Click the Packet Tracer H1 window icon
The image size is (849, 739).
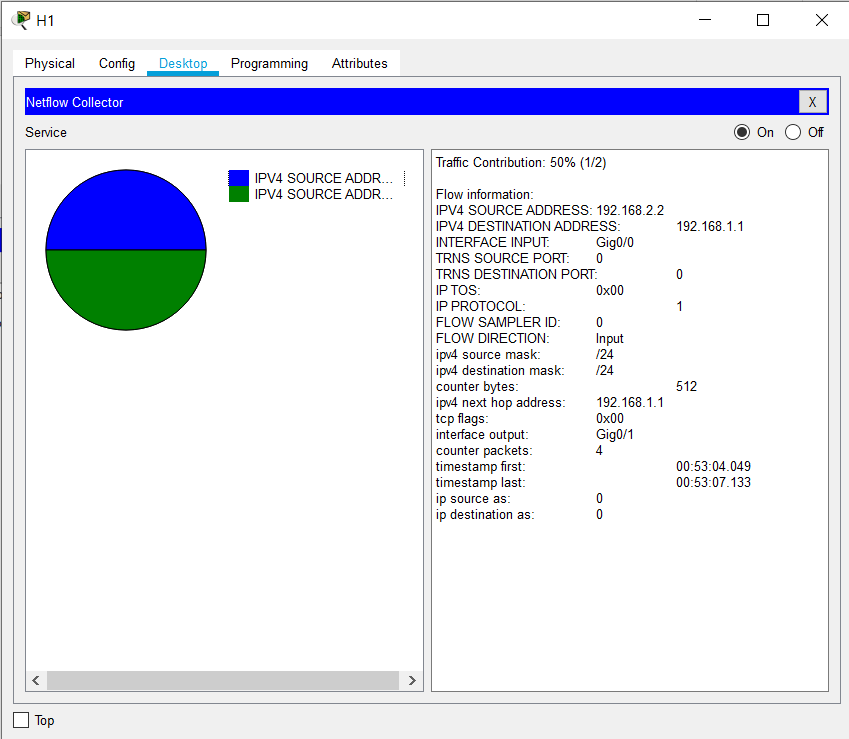[x=20, y=20]
